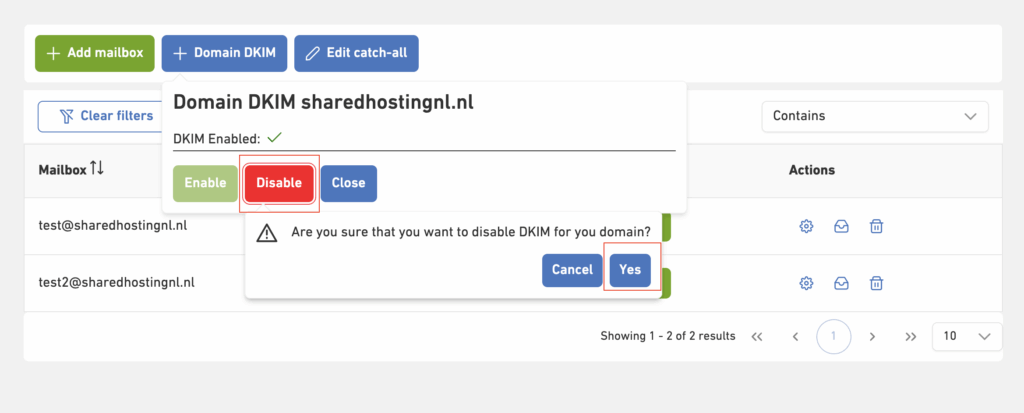Open inbox icon for test2@sharedhostingnl.nl
Viewport: 1024px width, 413px height.
coord(841,283)
